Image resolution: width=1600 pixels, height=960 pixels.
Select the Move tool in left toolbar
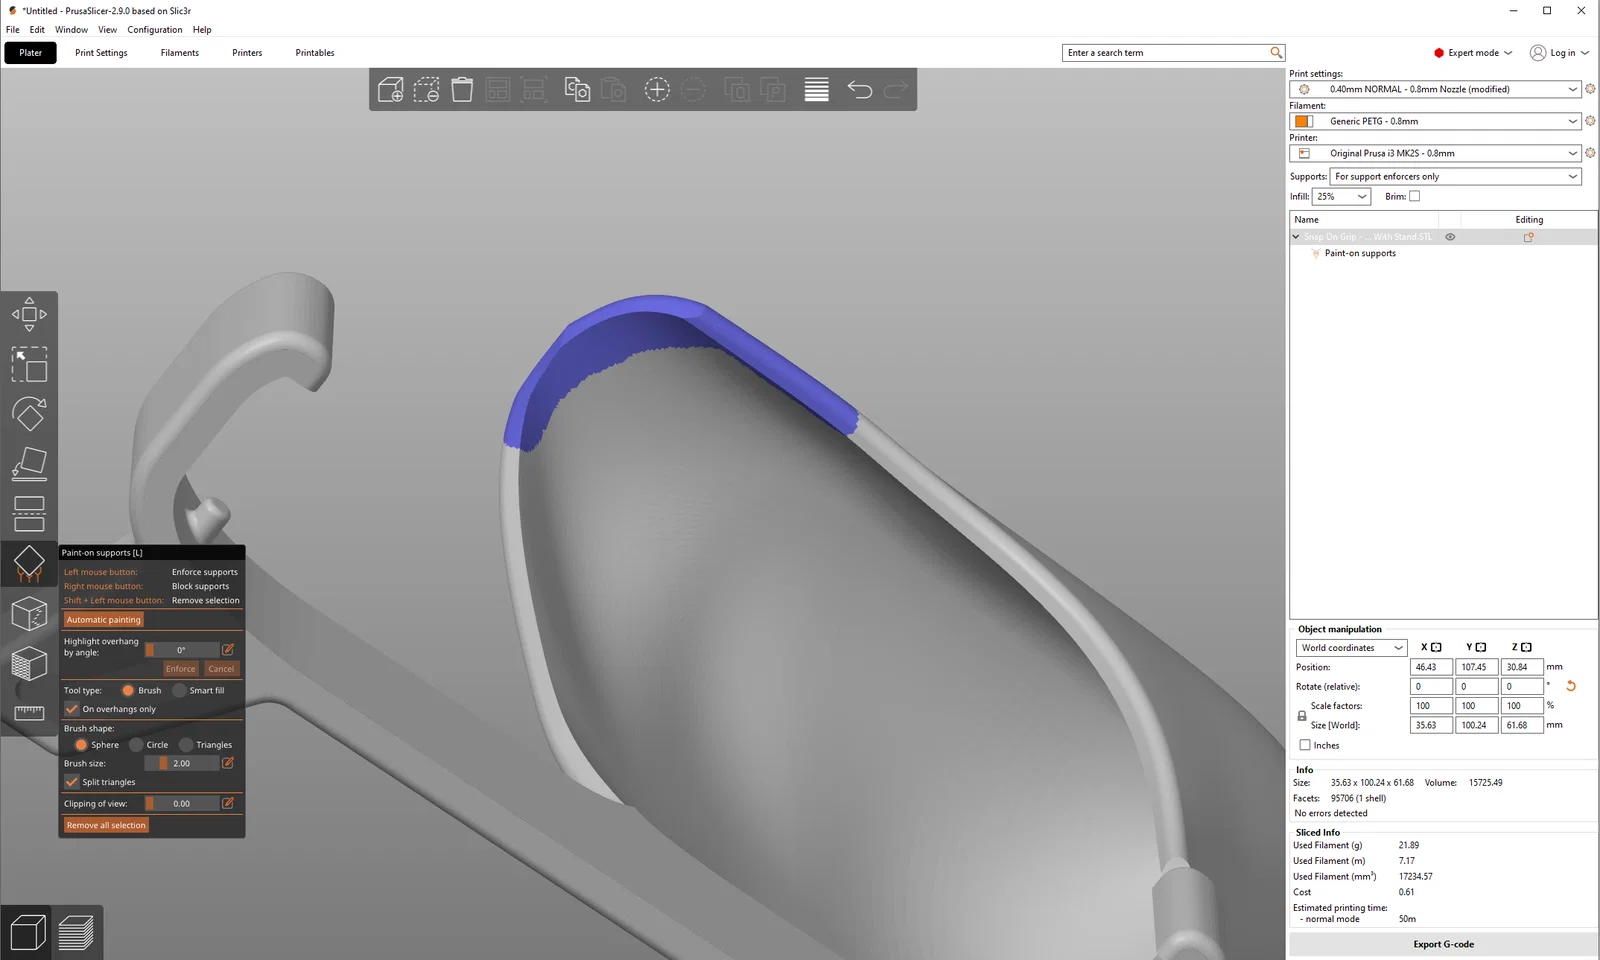pyautogui.click(x=29, y=314)
